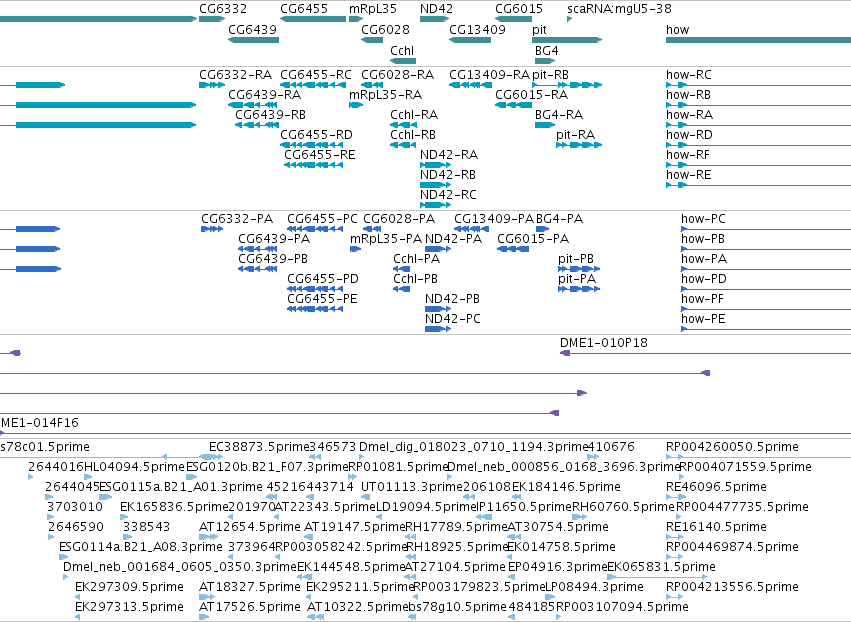The width and height of the screenshot is (851, 622).
Task: Open EST EK184146.5prime
Action: 567,487
